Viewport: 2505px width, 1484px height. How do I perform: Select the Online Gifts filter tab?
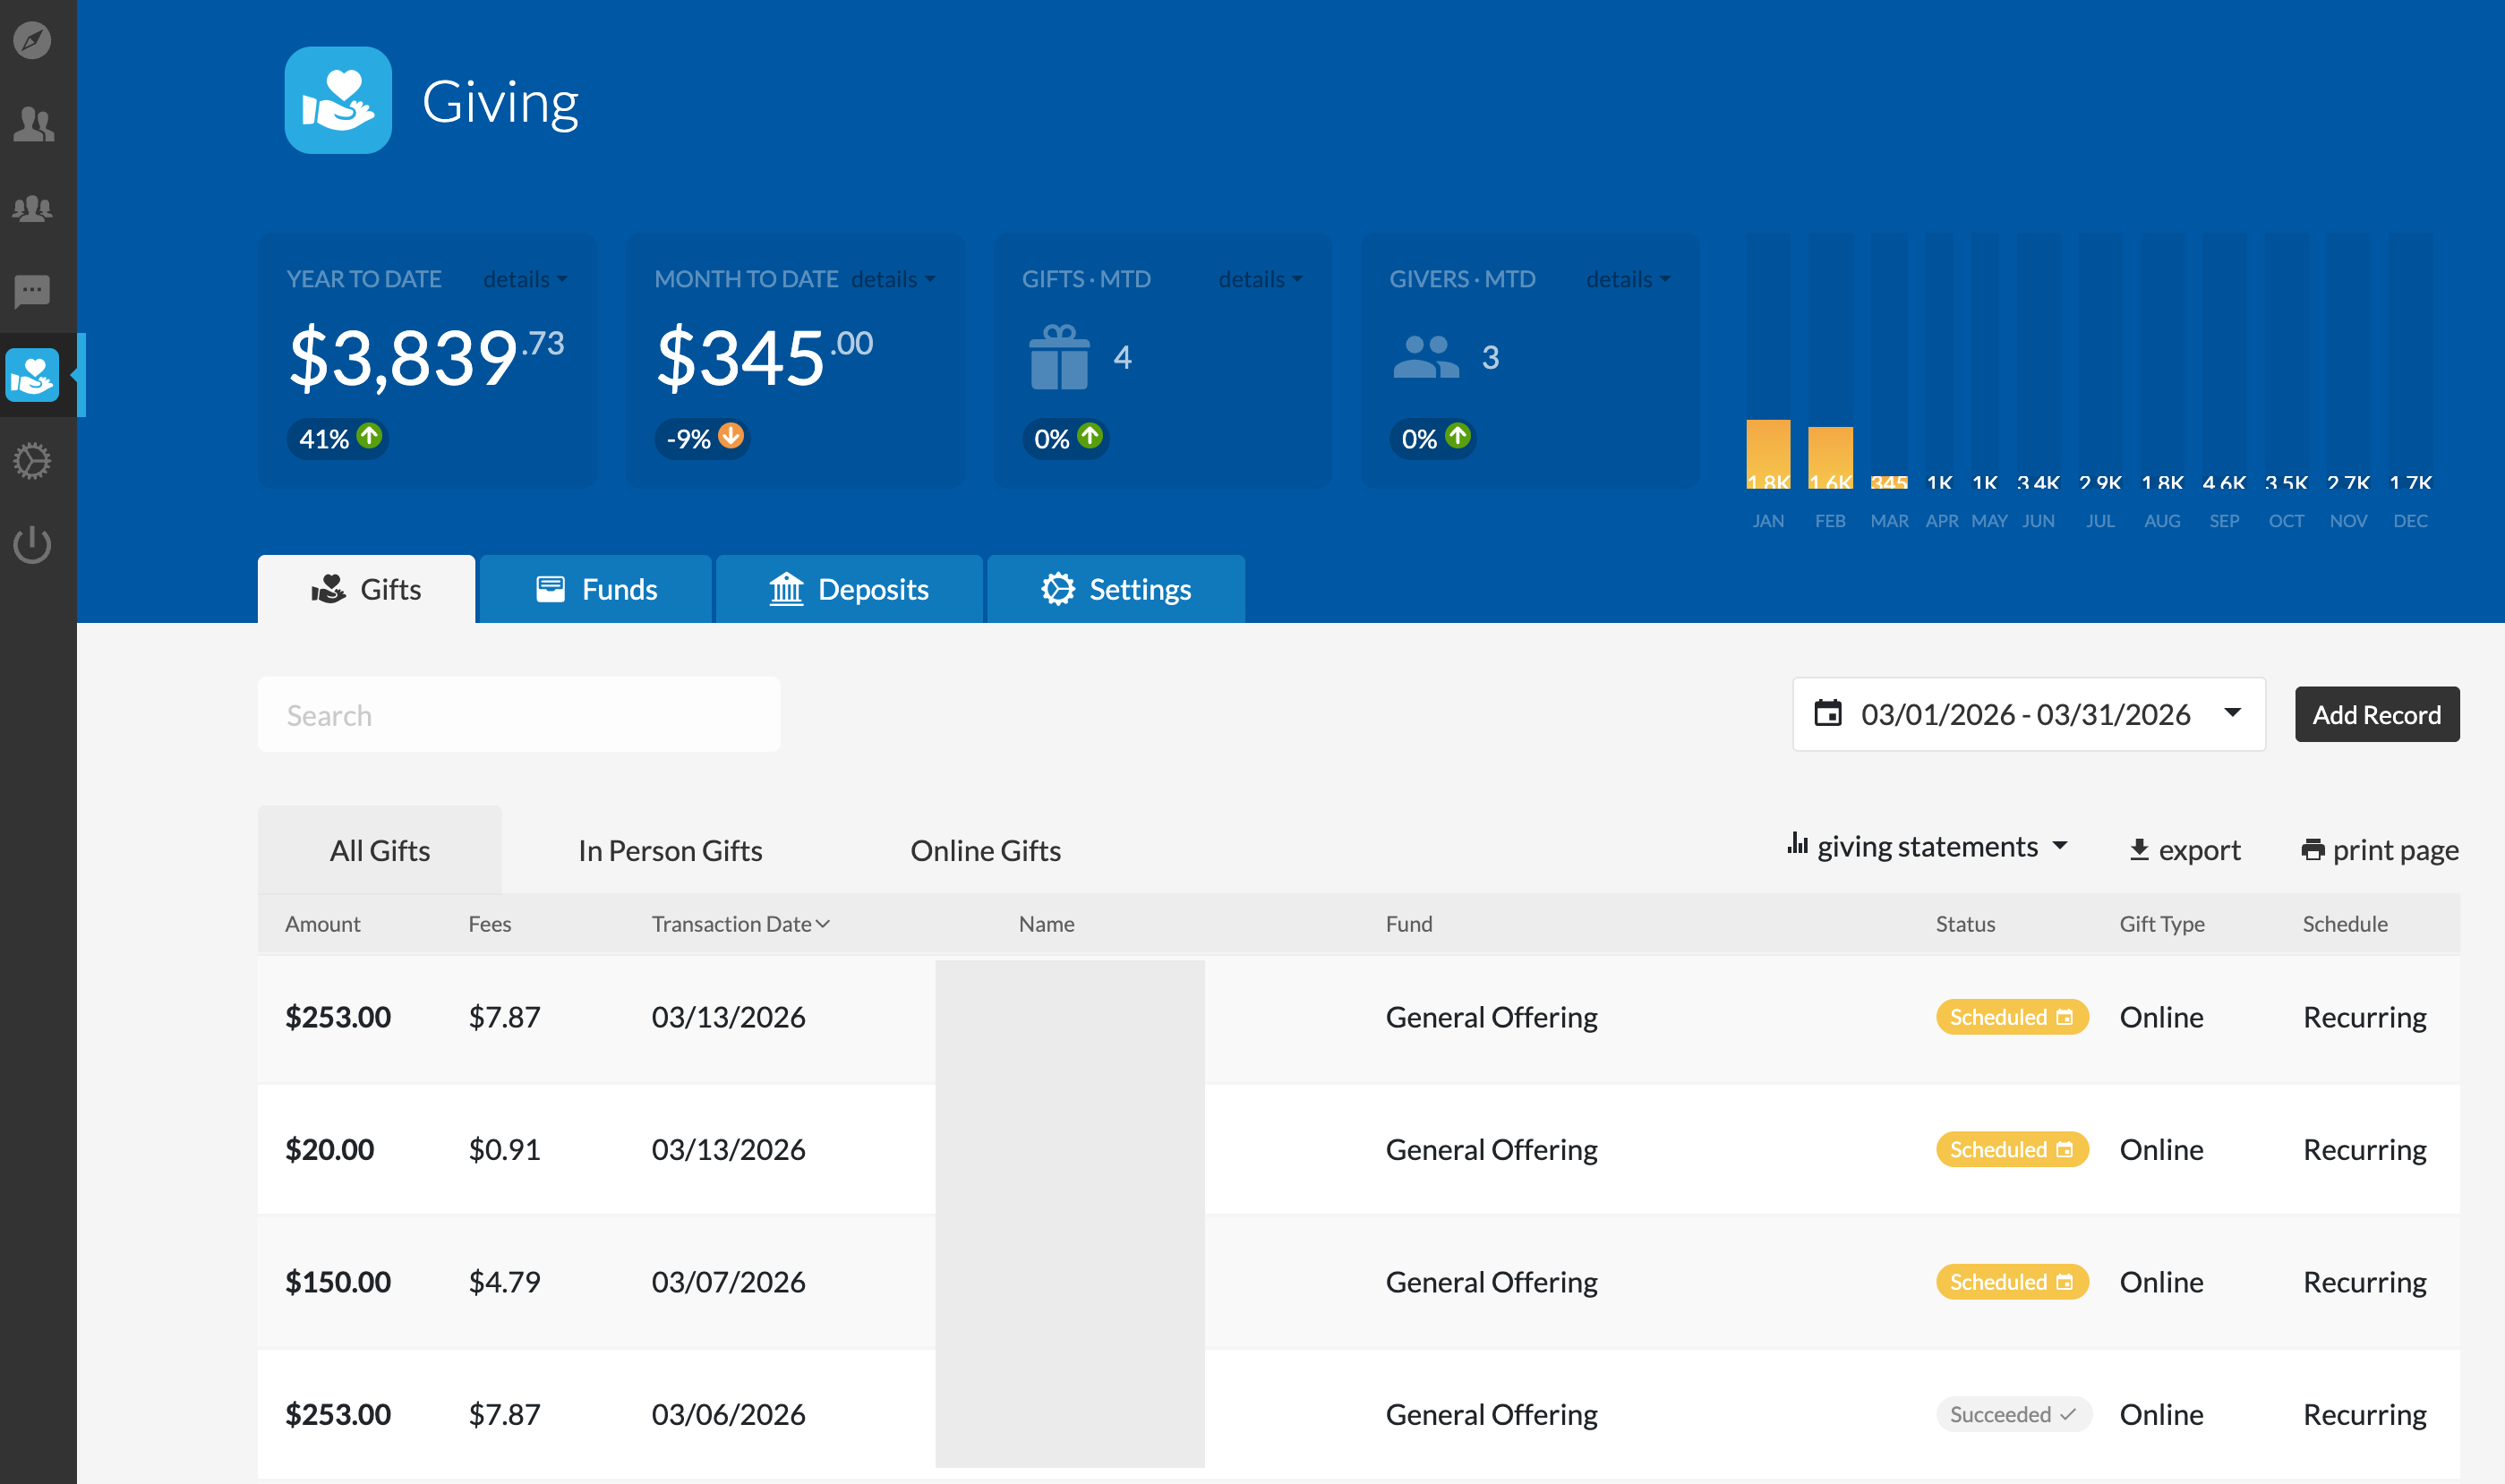click(x=985, y=850)
